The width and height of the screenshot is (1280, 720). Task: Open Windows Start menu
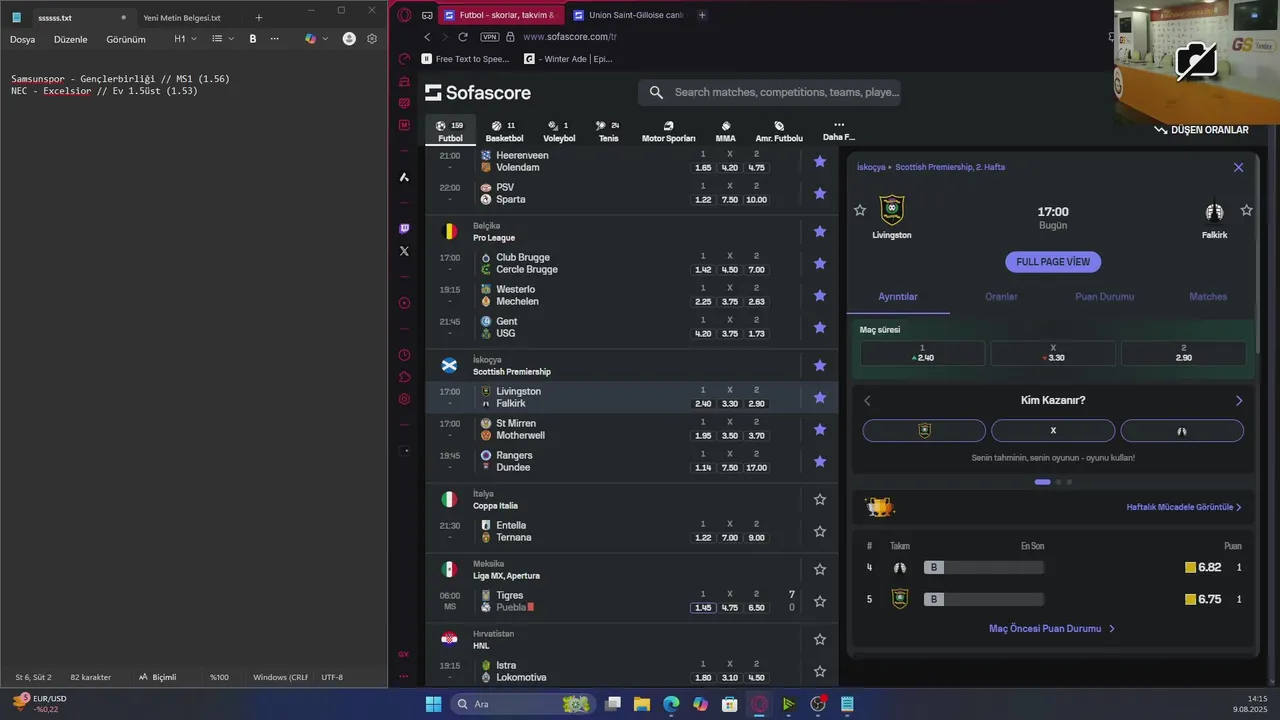click(x=433, y=704)
